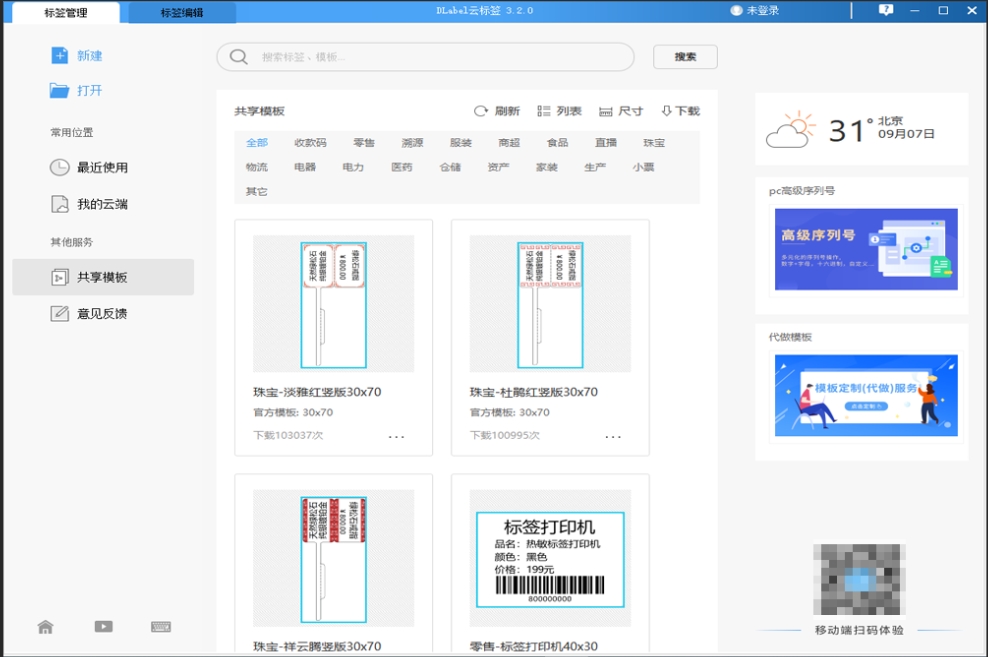Click the 北京 city label

[890, 120]
